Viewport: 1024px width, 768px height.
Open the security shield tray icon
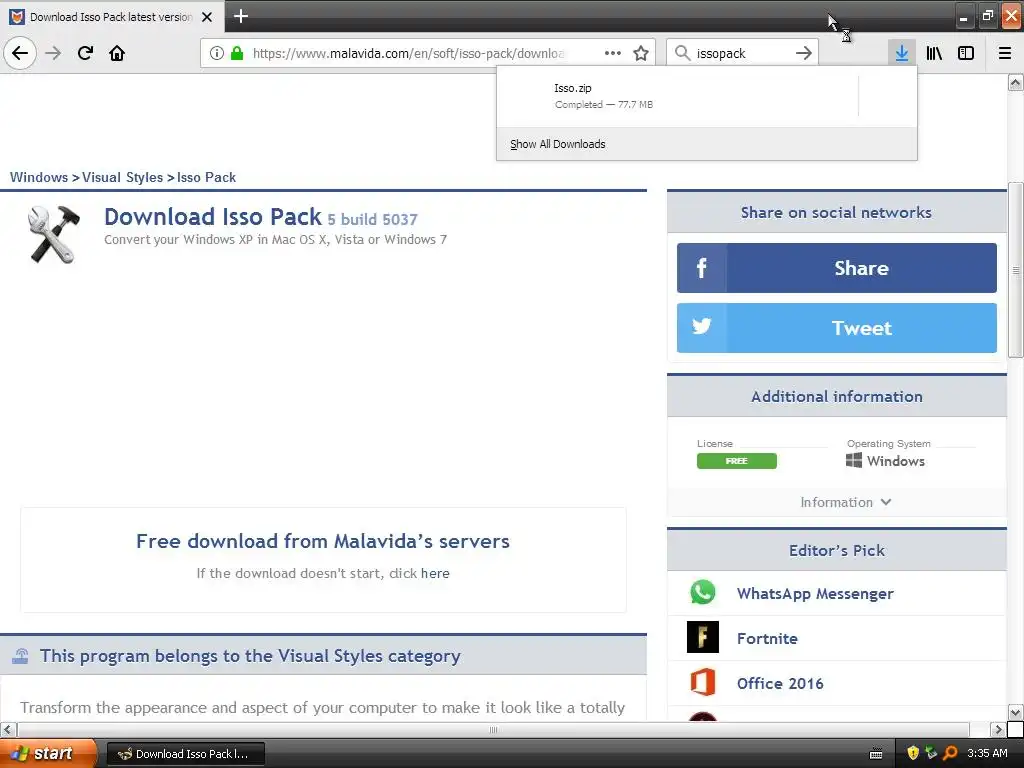coord(913,753)
